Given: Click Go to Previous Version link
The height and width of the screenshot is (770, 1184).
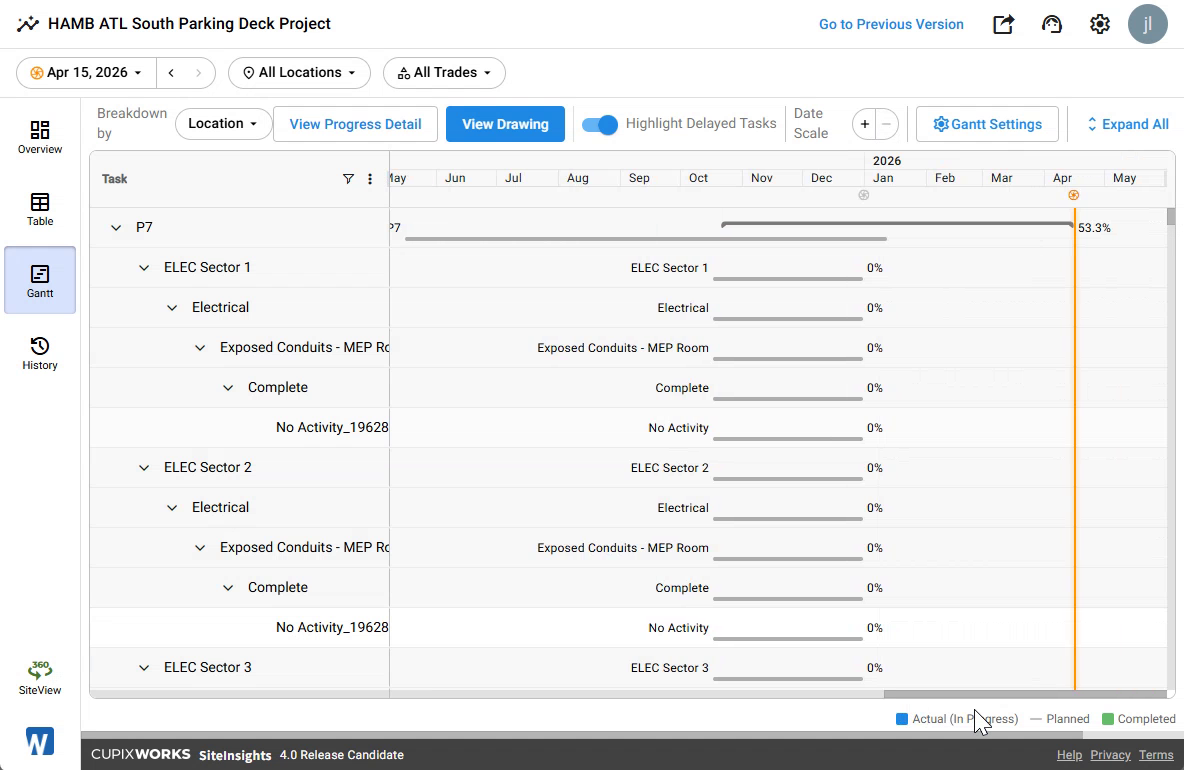Looking at the screenshot, I should pos(891,24).
